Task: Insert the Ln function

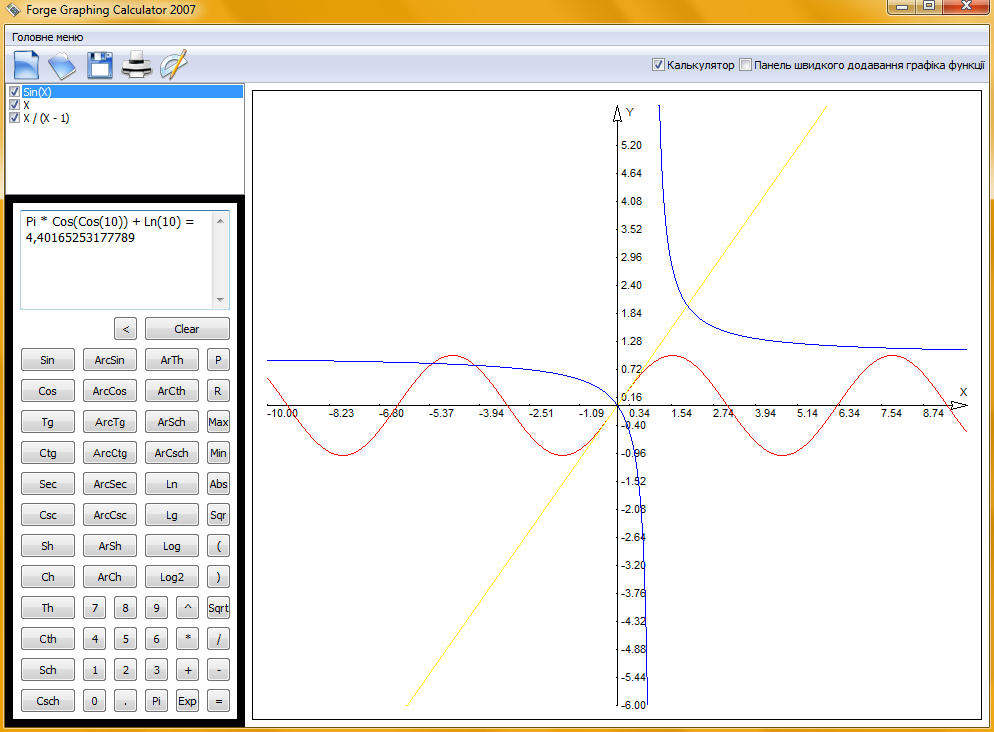Action: (x=172, y=484)
